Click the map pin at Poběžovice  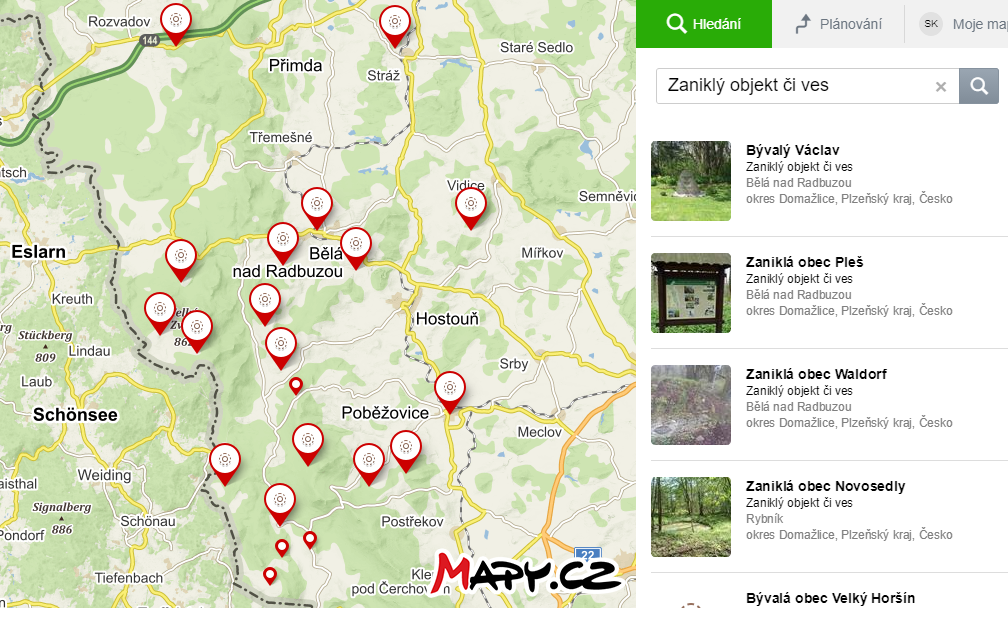coord(450,391)
